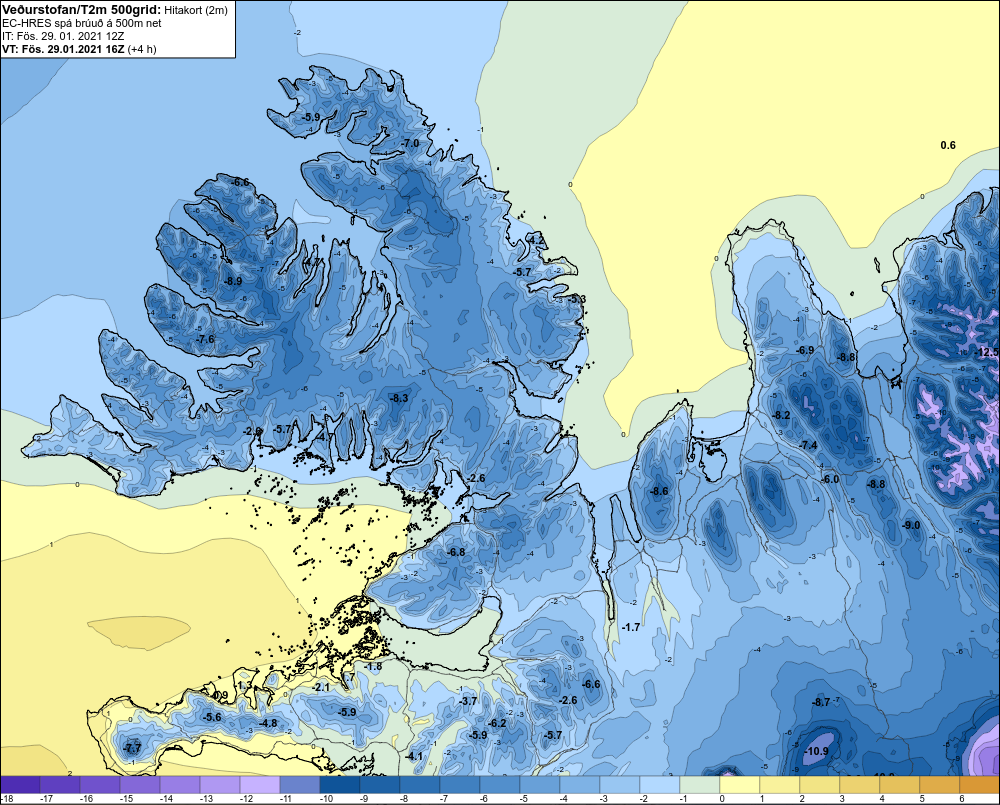
Task: Click the -10.9 temperature label
Action: [817, 751]
